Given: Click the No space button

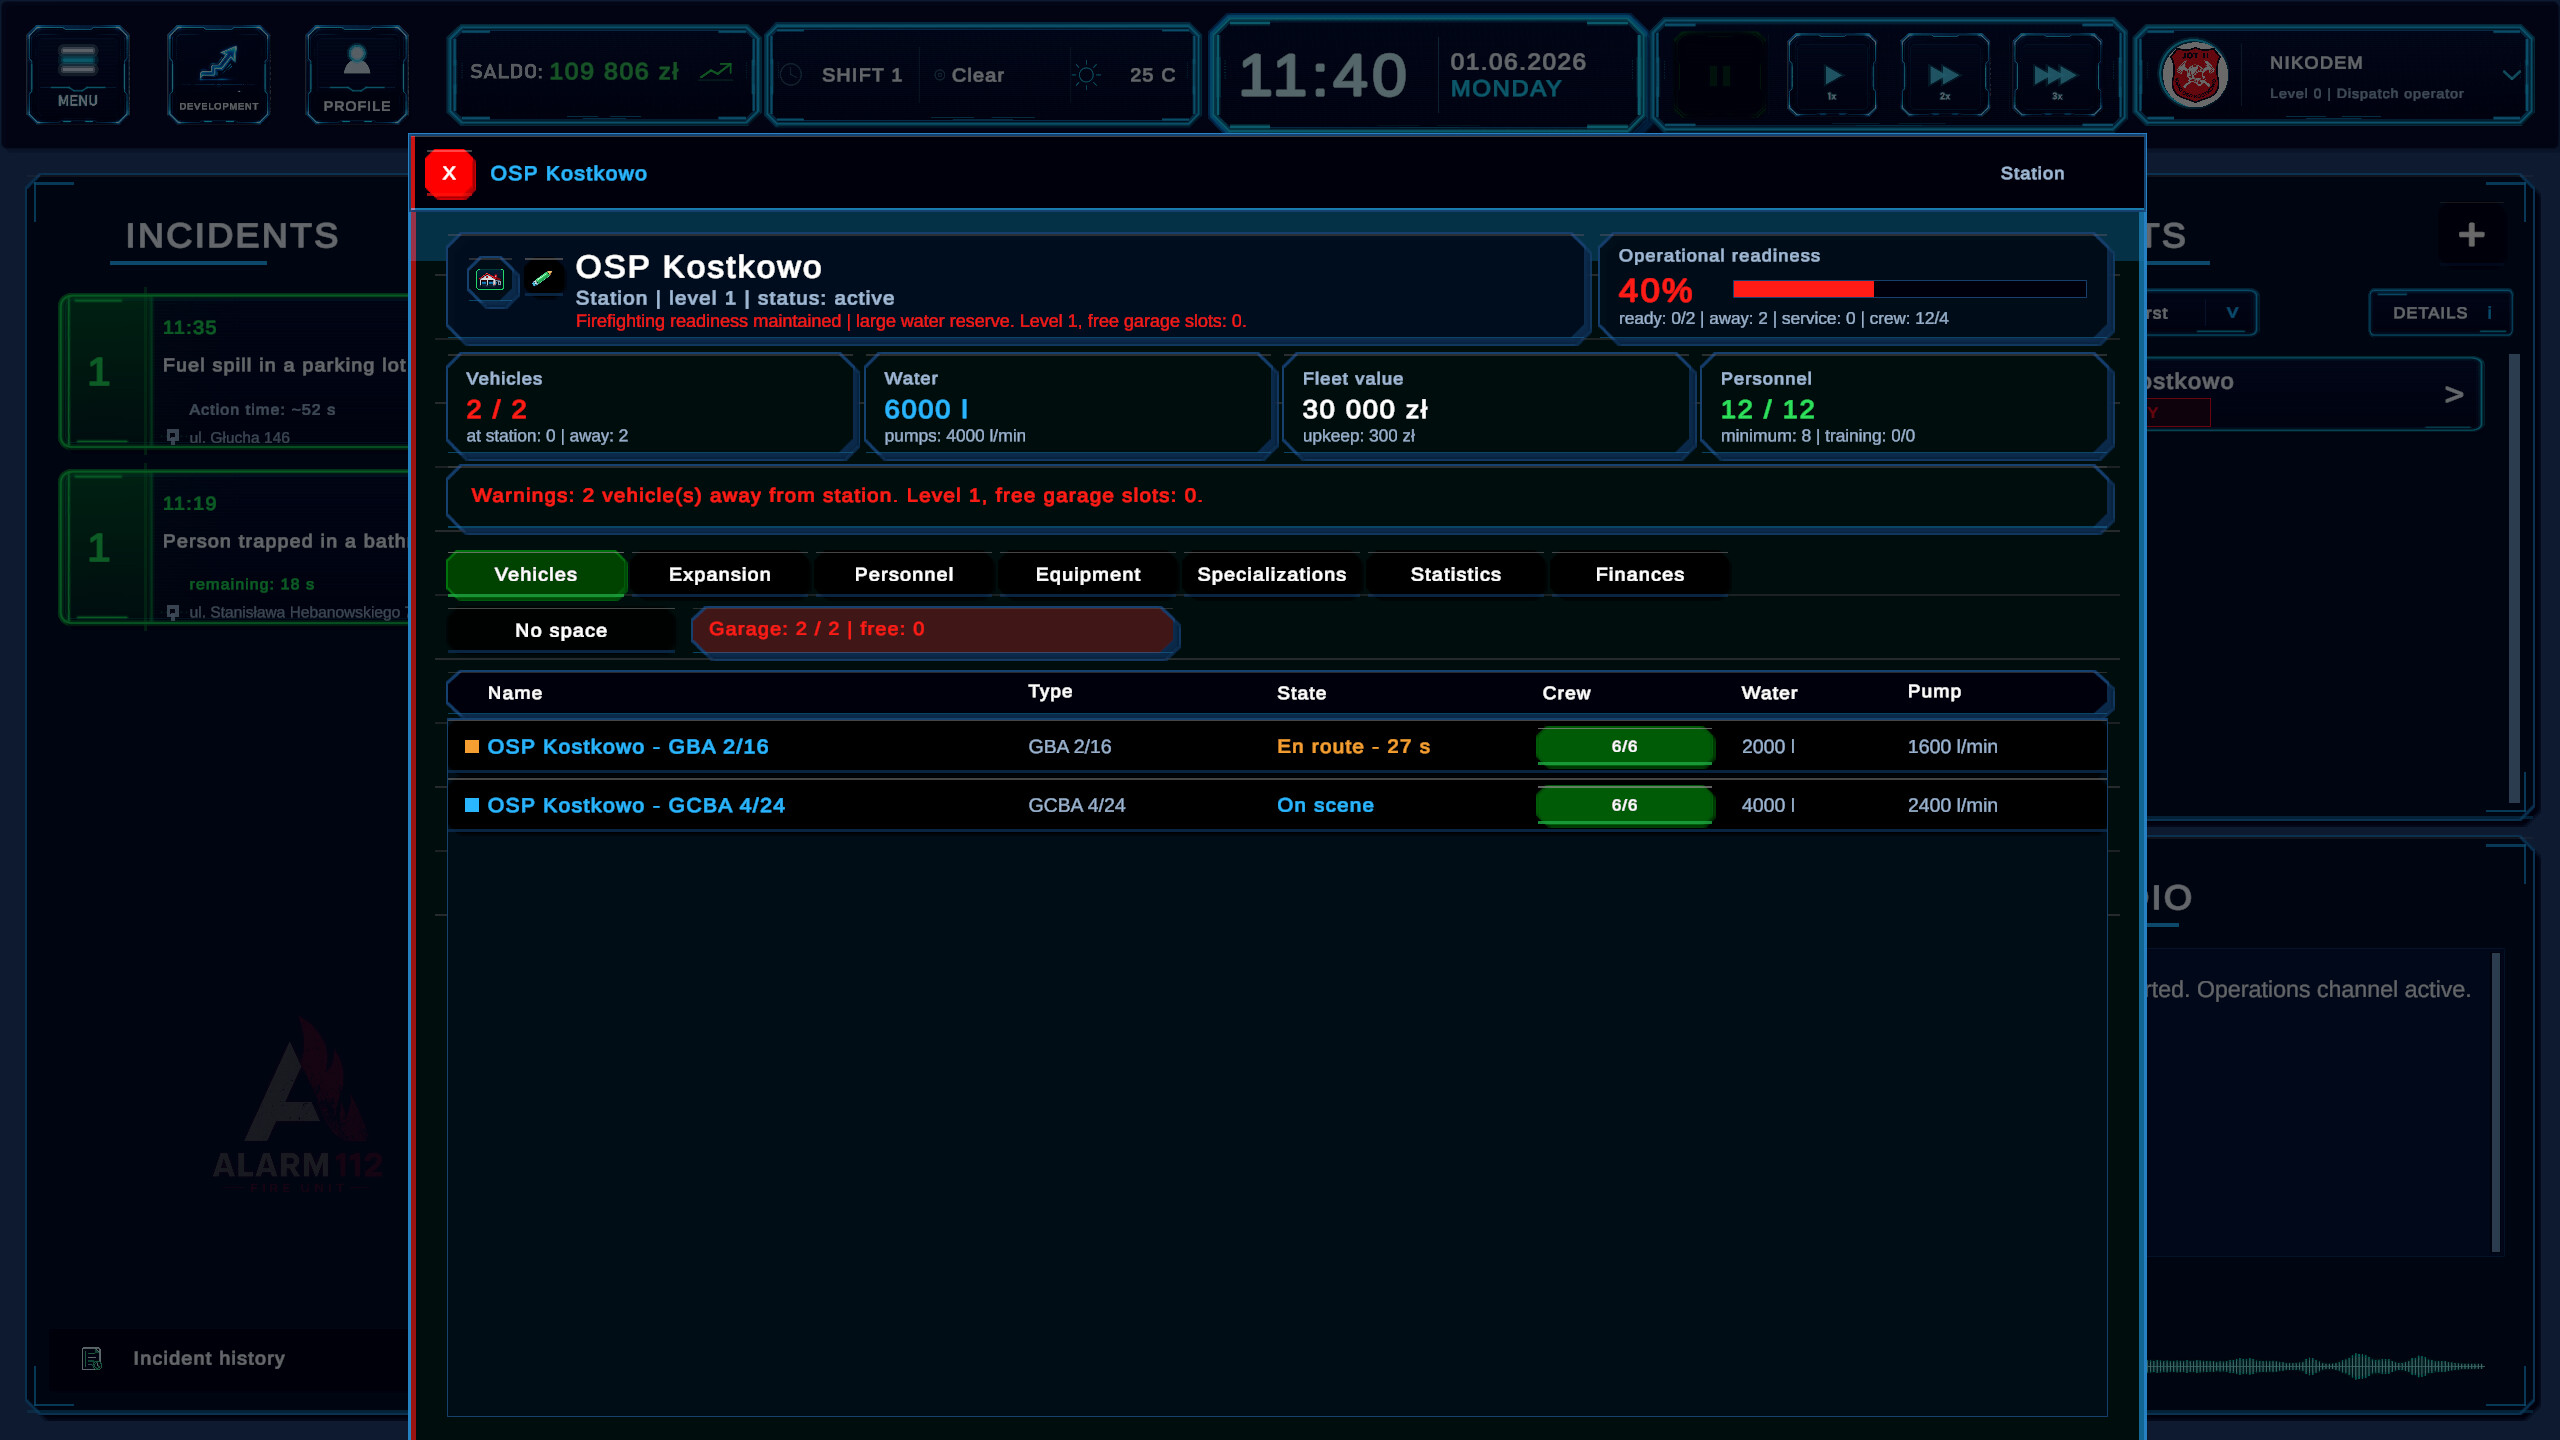Looking at the screenshot, I should click(x=561, y=630).
